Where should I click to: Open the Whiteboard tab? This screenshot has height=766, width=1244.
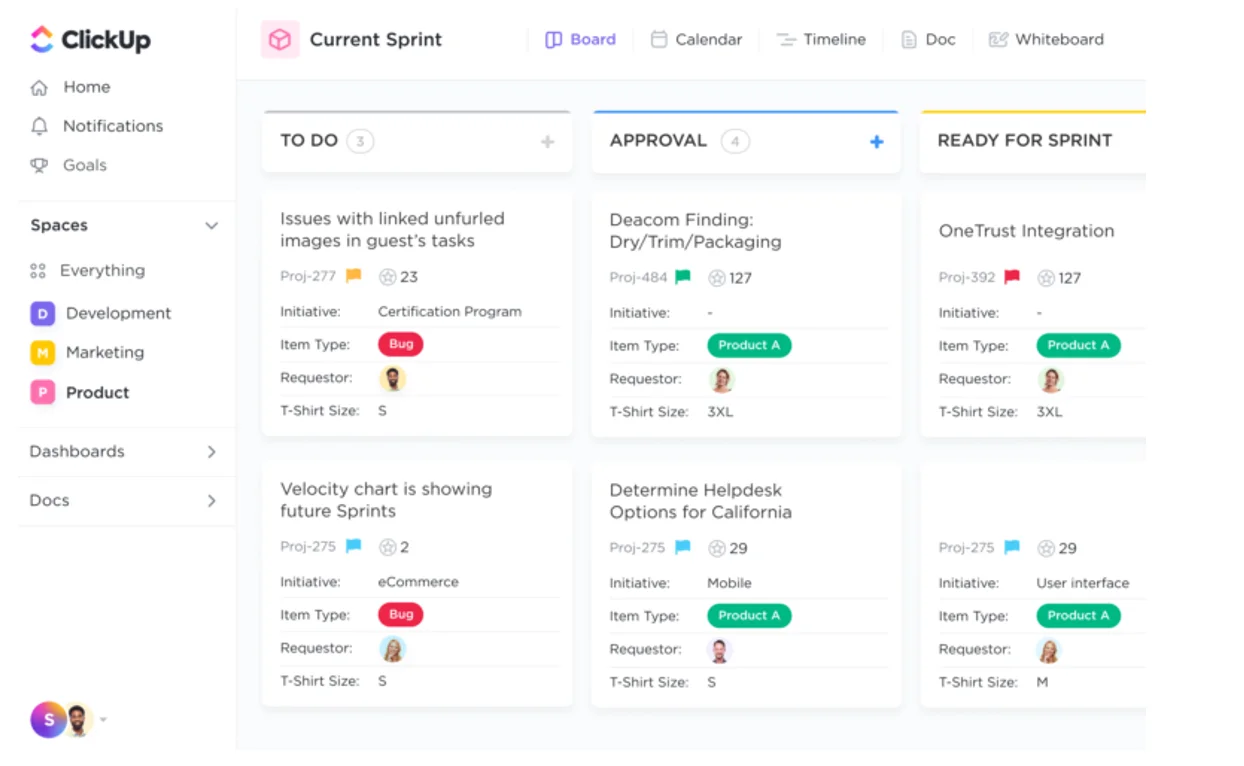[1046, 40]
